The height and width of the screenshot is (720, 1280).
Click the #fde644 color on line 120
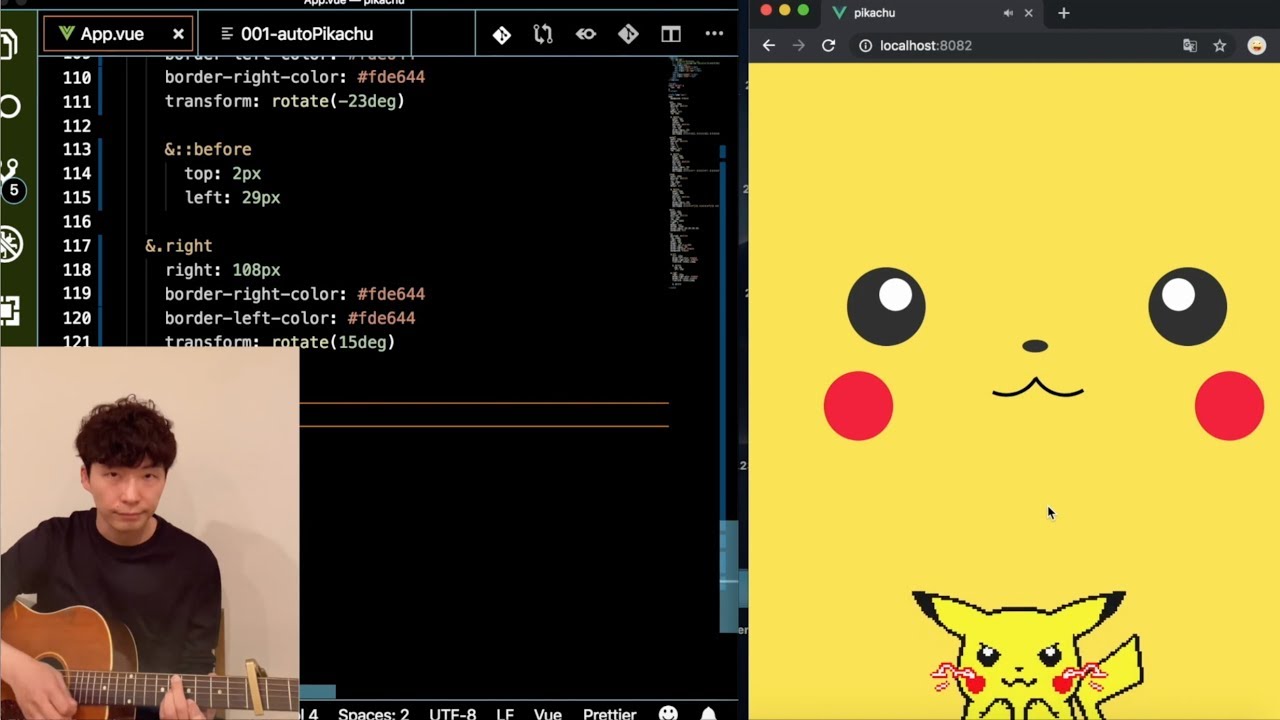coord(381,318)
